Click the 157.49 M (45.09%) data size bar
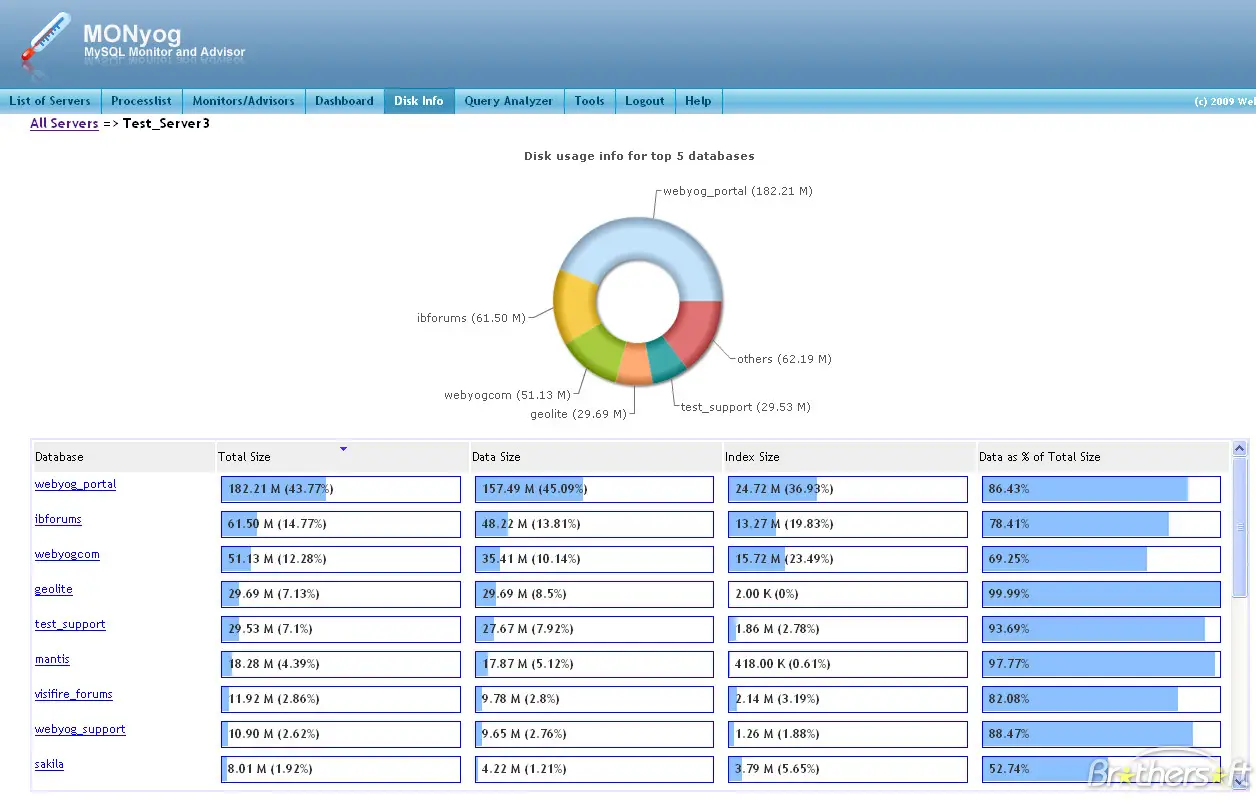This screenshot has width=1256, height=805. [595, 489]
